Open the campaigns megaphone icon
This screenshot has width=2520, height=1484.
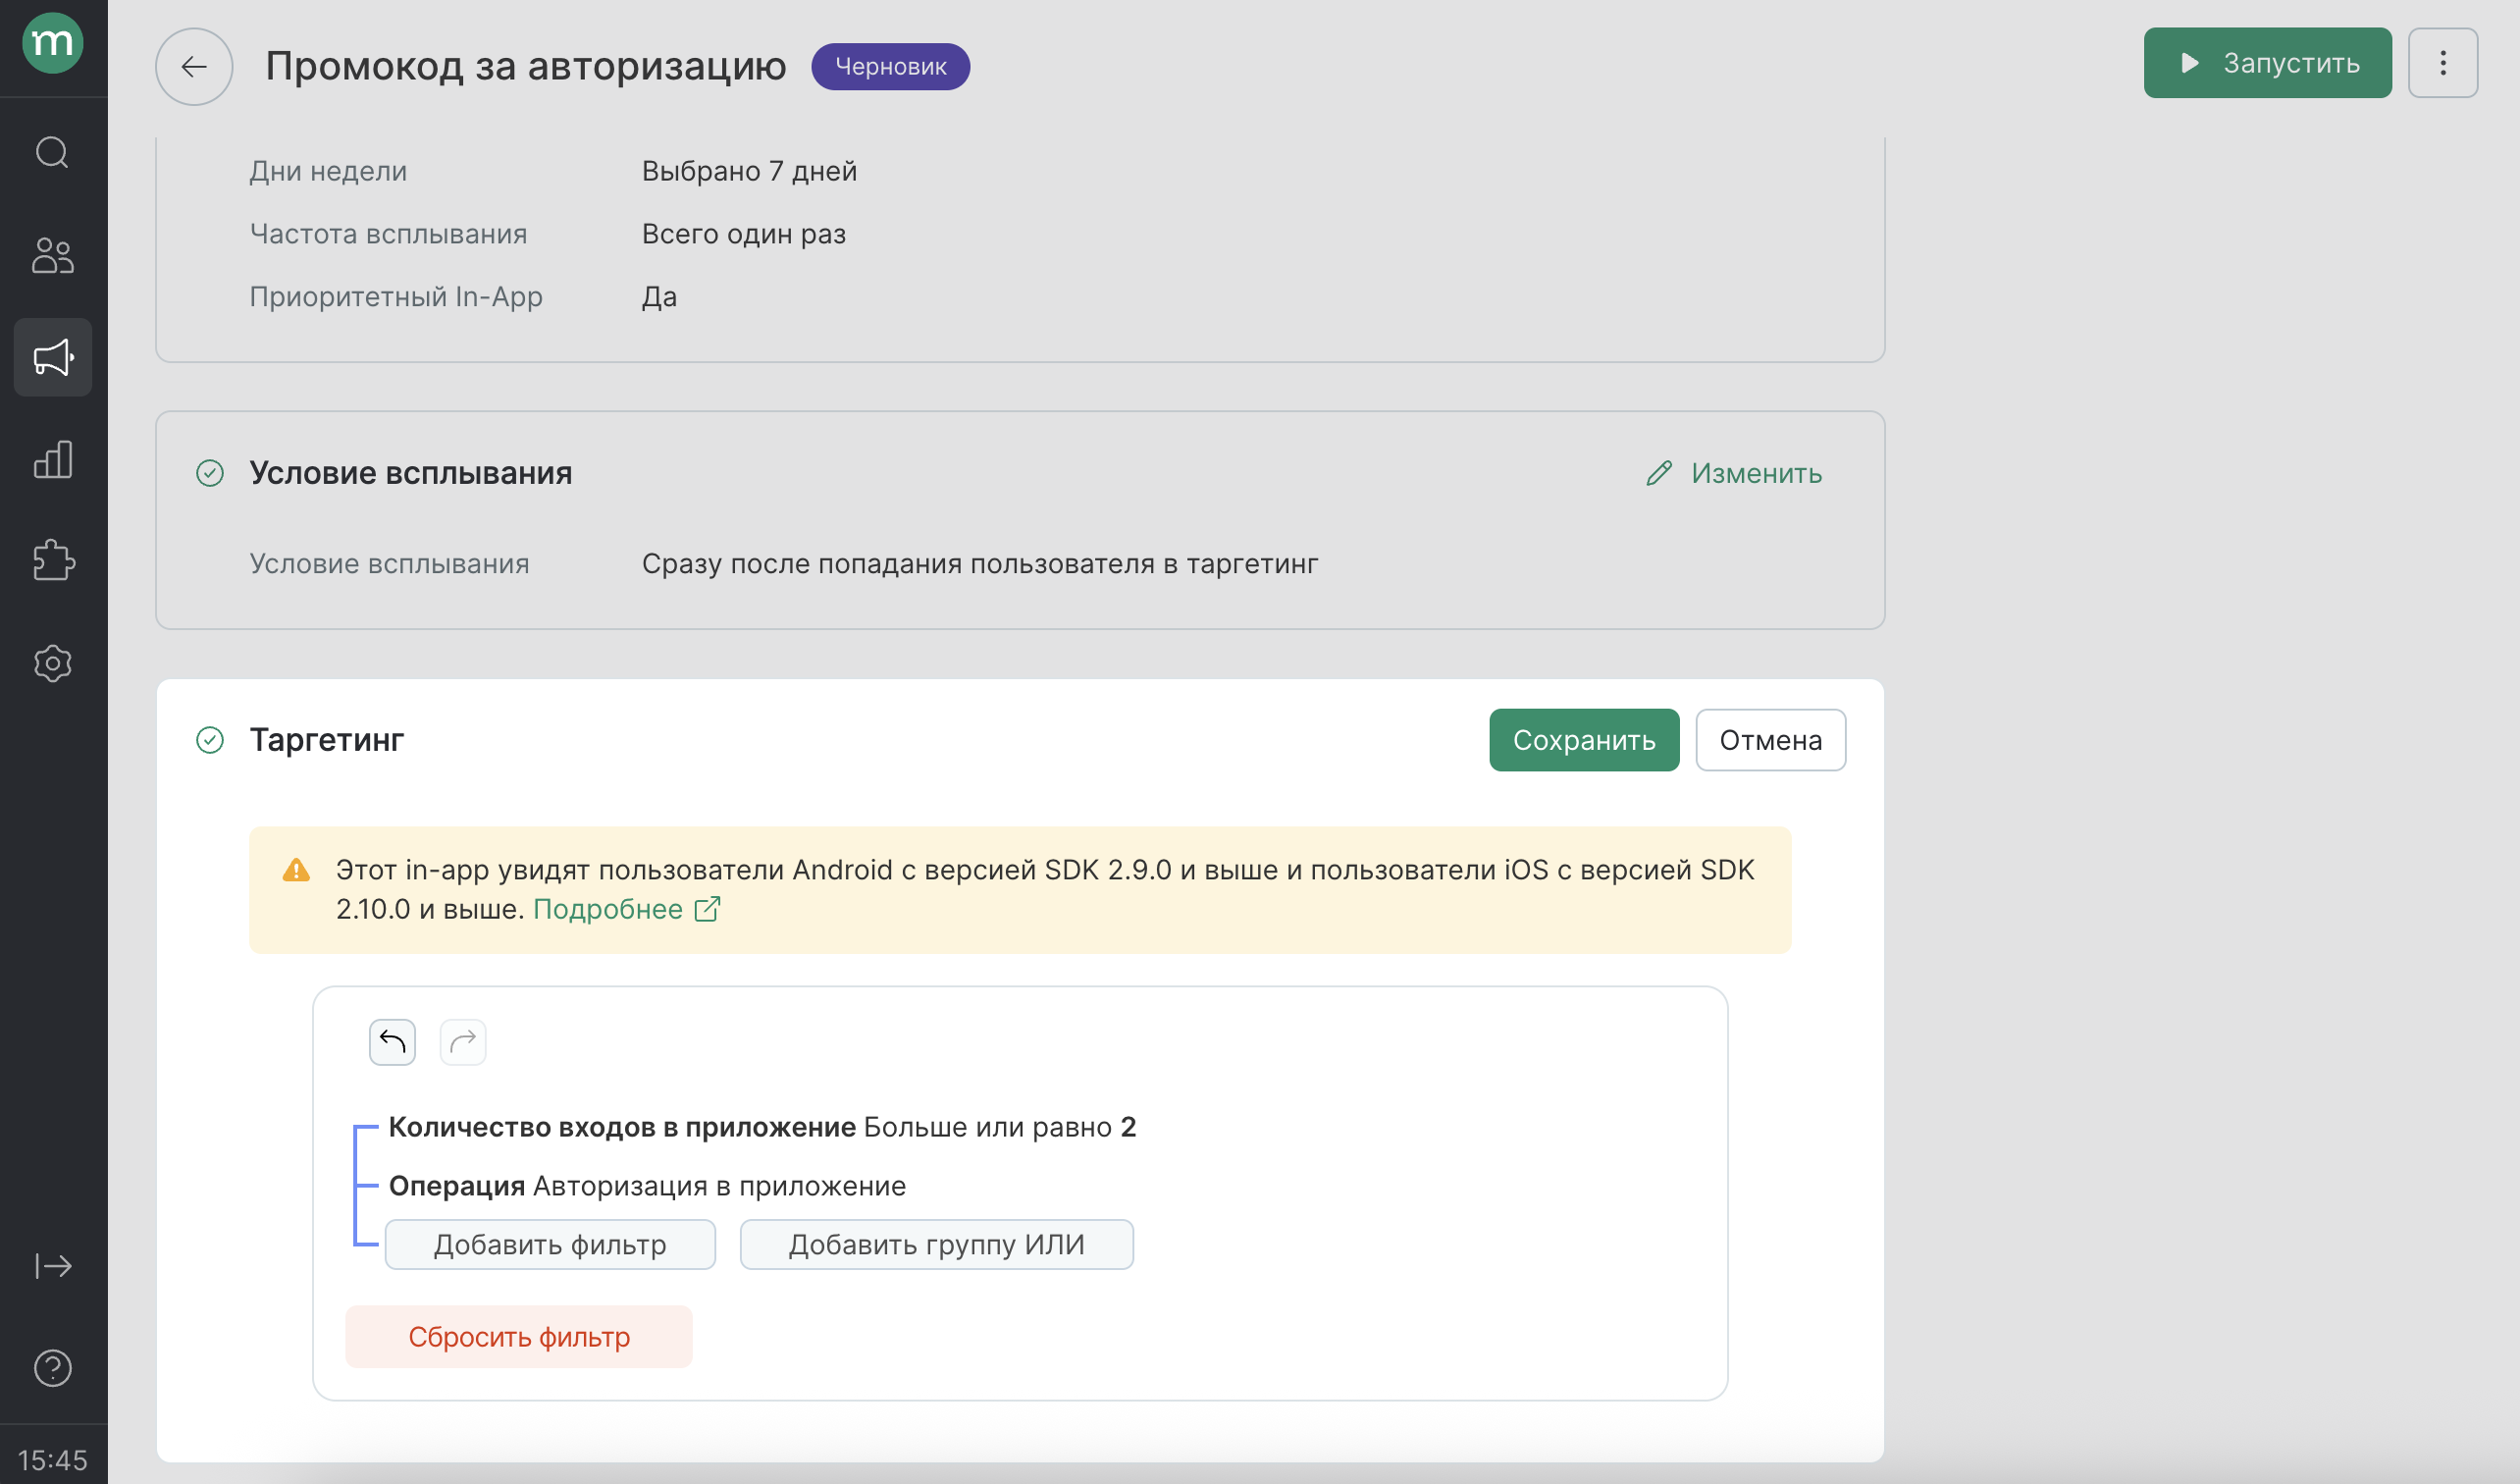click(x=53, y=358)
